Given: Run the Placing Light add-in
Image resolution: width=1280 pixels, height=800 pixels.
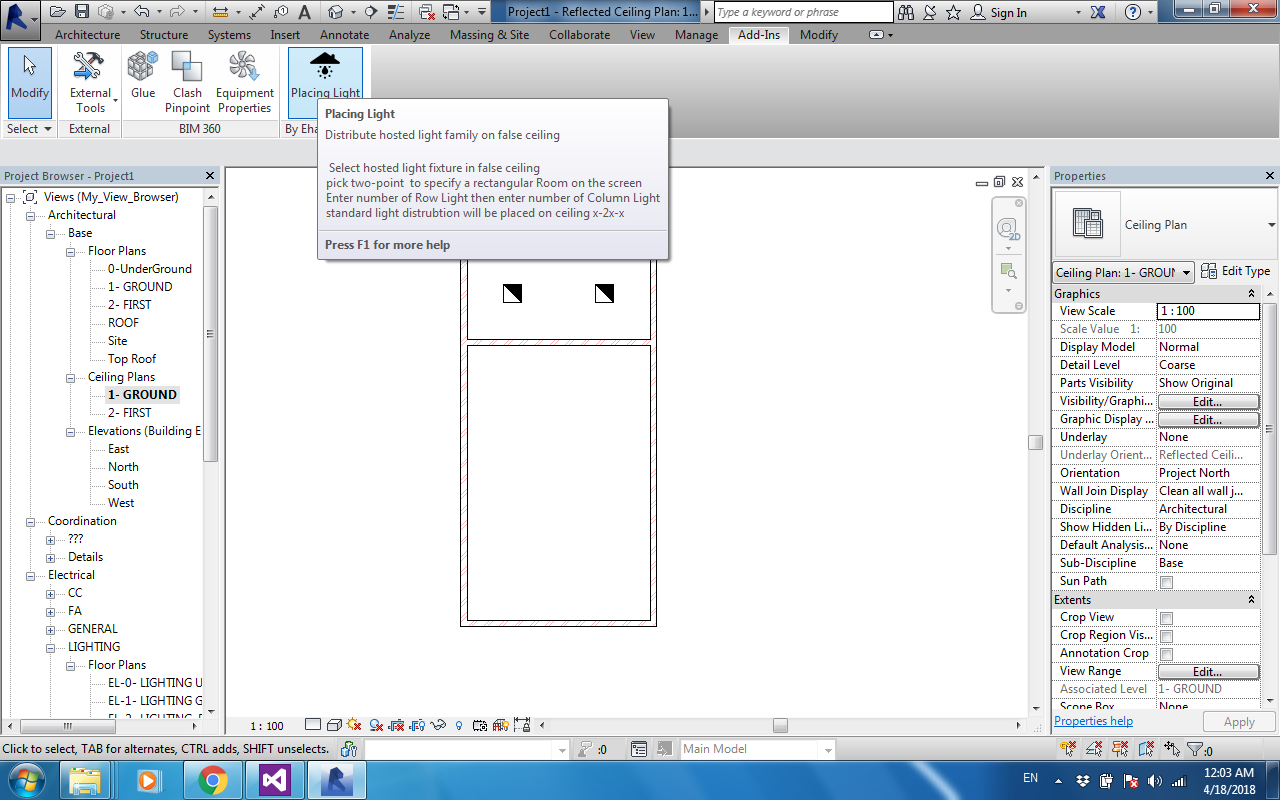Looking at the screenshot, I should click(325, 76).
